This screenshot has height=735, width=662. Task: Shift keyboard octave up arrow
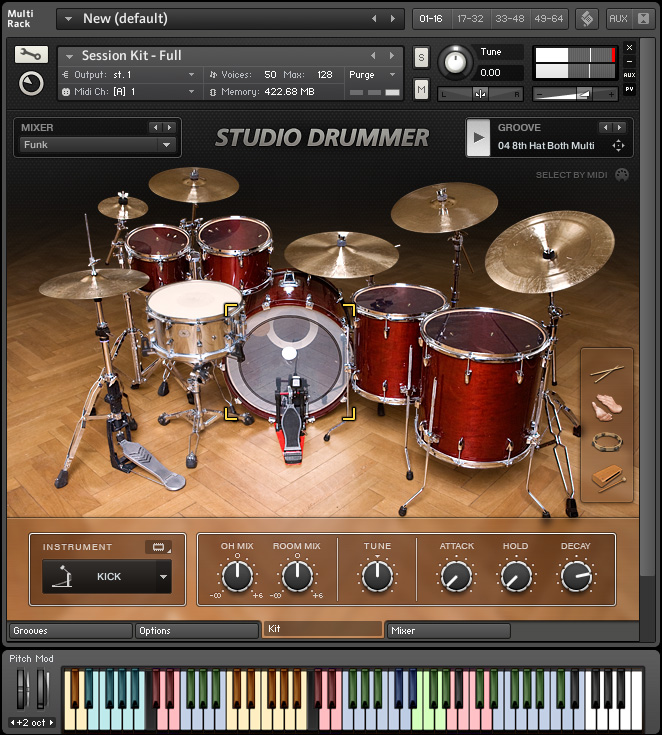51,722
